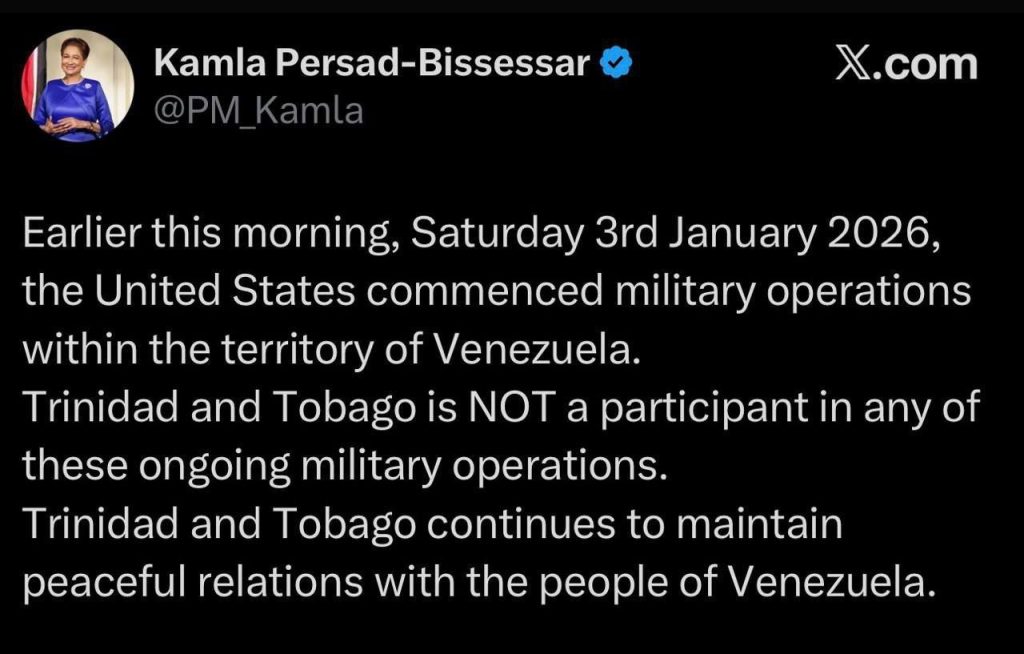Click the phrase "these ongoing" in the post
1024x654 pixels.
tap(144, 465)
